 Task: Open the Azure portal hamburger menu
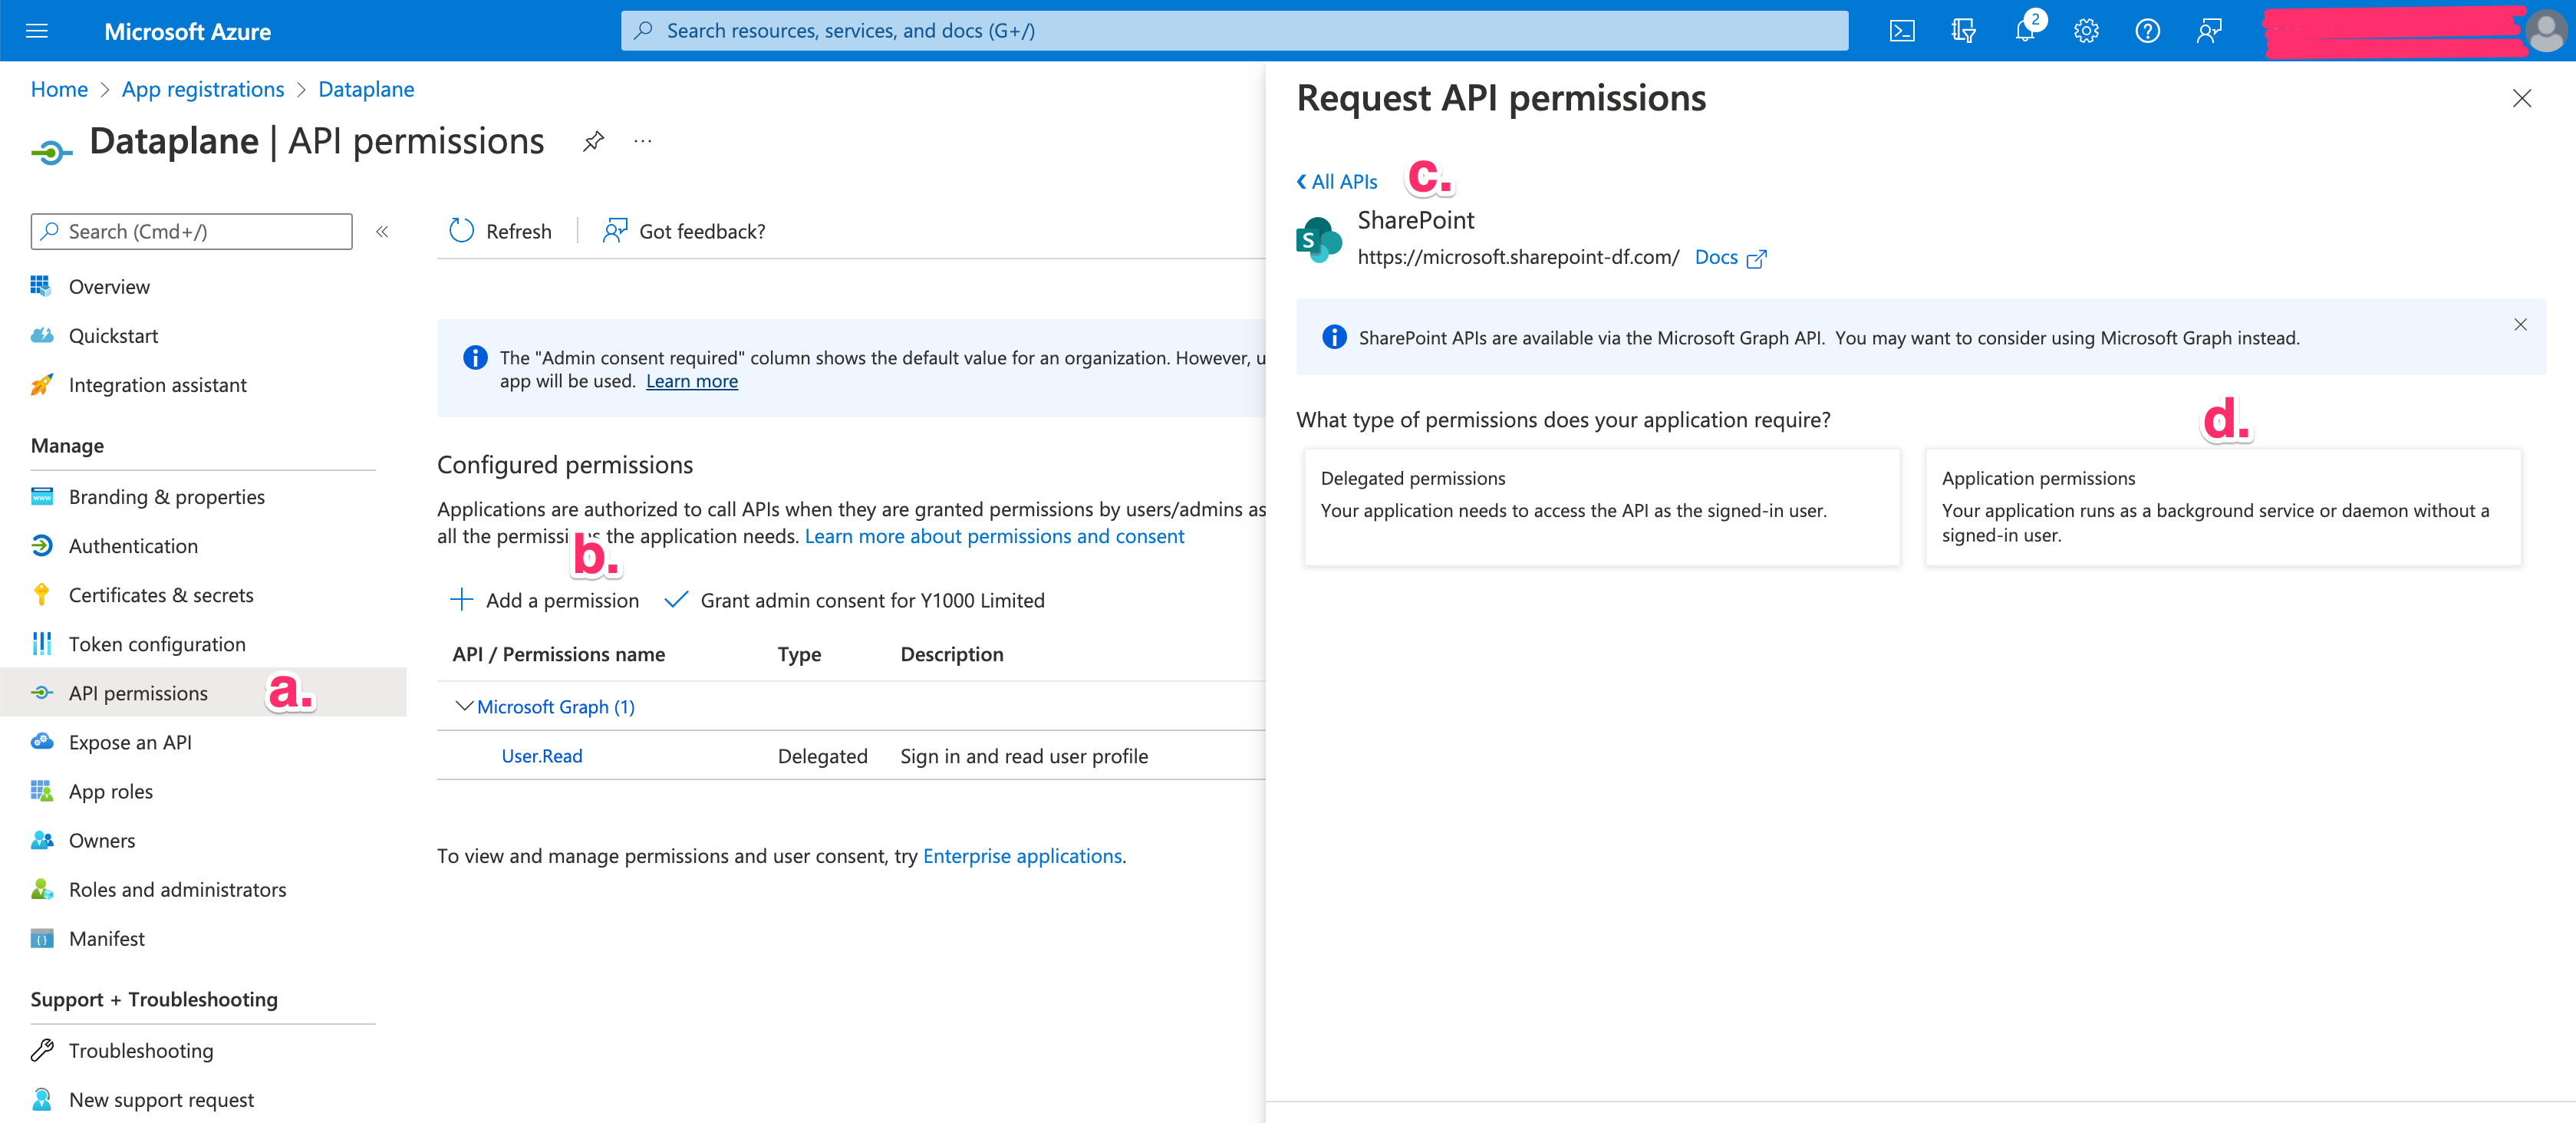[37, 30]
